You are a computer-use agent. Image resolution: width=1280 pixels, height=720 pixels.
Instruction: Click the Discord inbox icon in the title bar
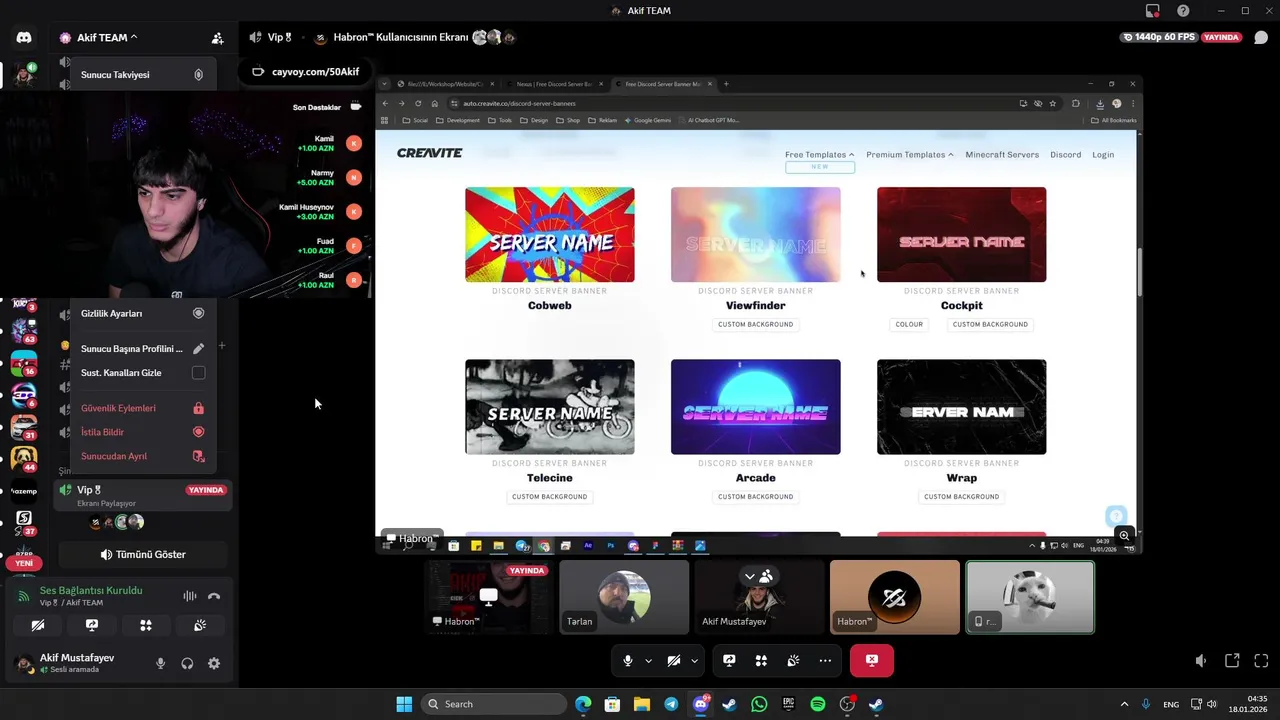tap(1153, 11)
